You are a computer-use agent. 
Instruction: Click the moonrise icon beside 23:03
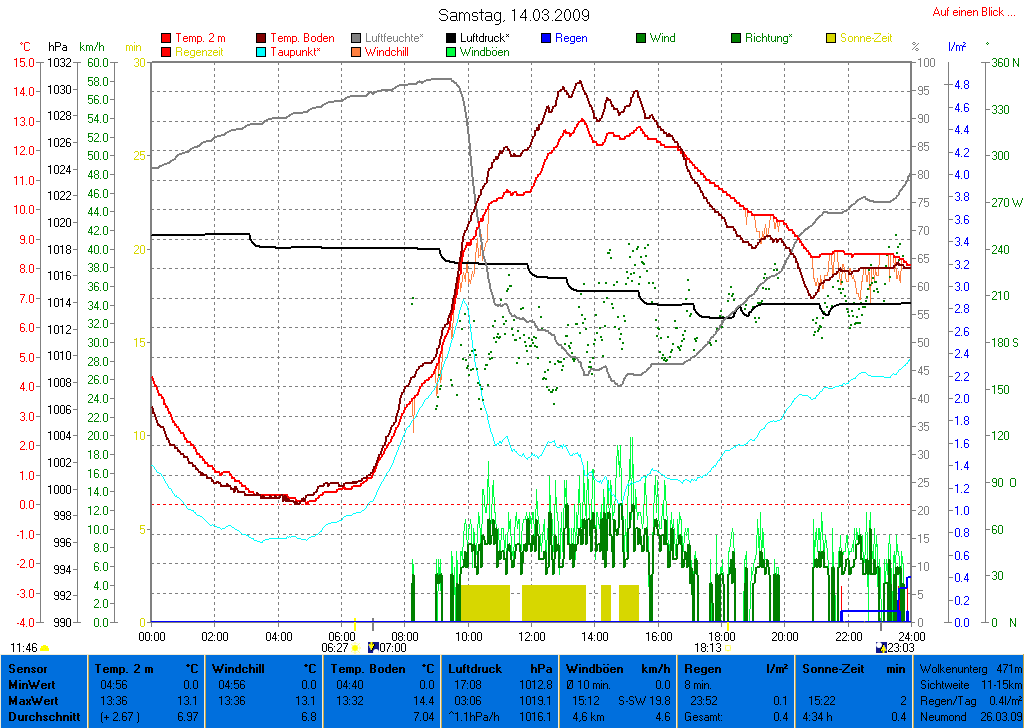point(881,648)
